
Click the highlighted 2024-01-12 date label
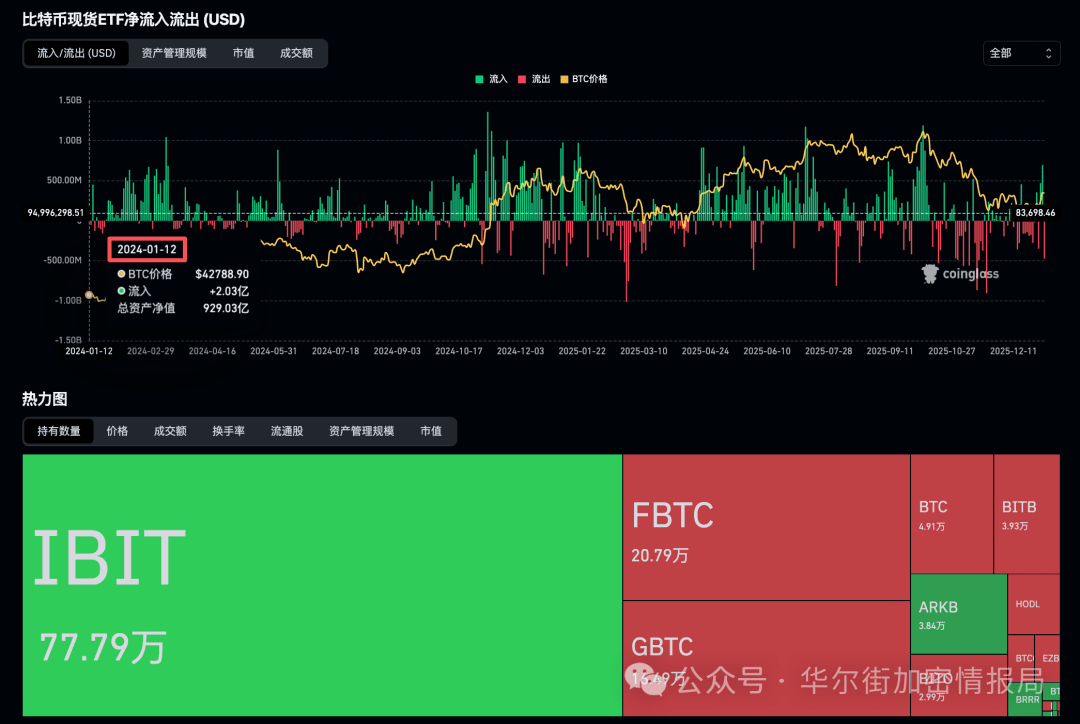[x=146, y=249]
